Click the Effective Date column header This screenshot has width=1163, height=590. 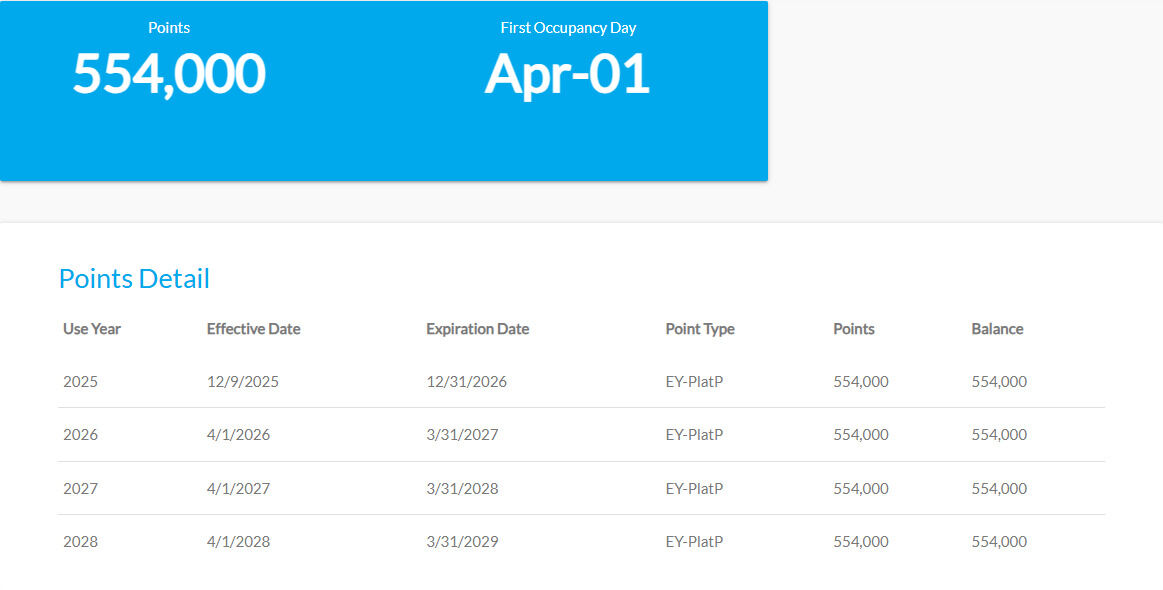254,329
